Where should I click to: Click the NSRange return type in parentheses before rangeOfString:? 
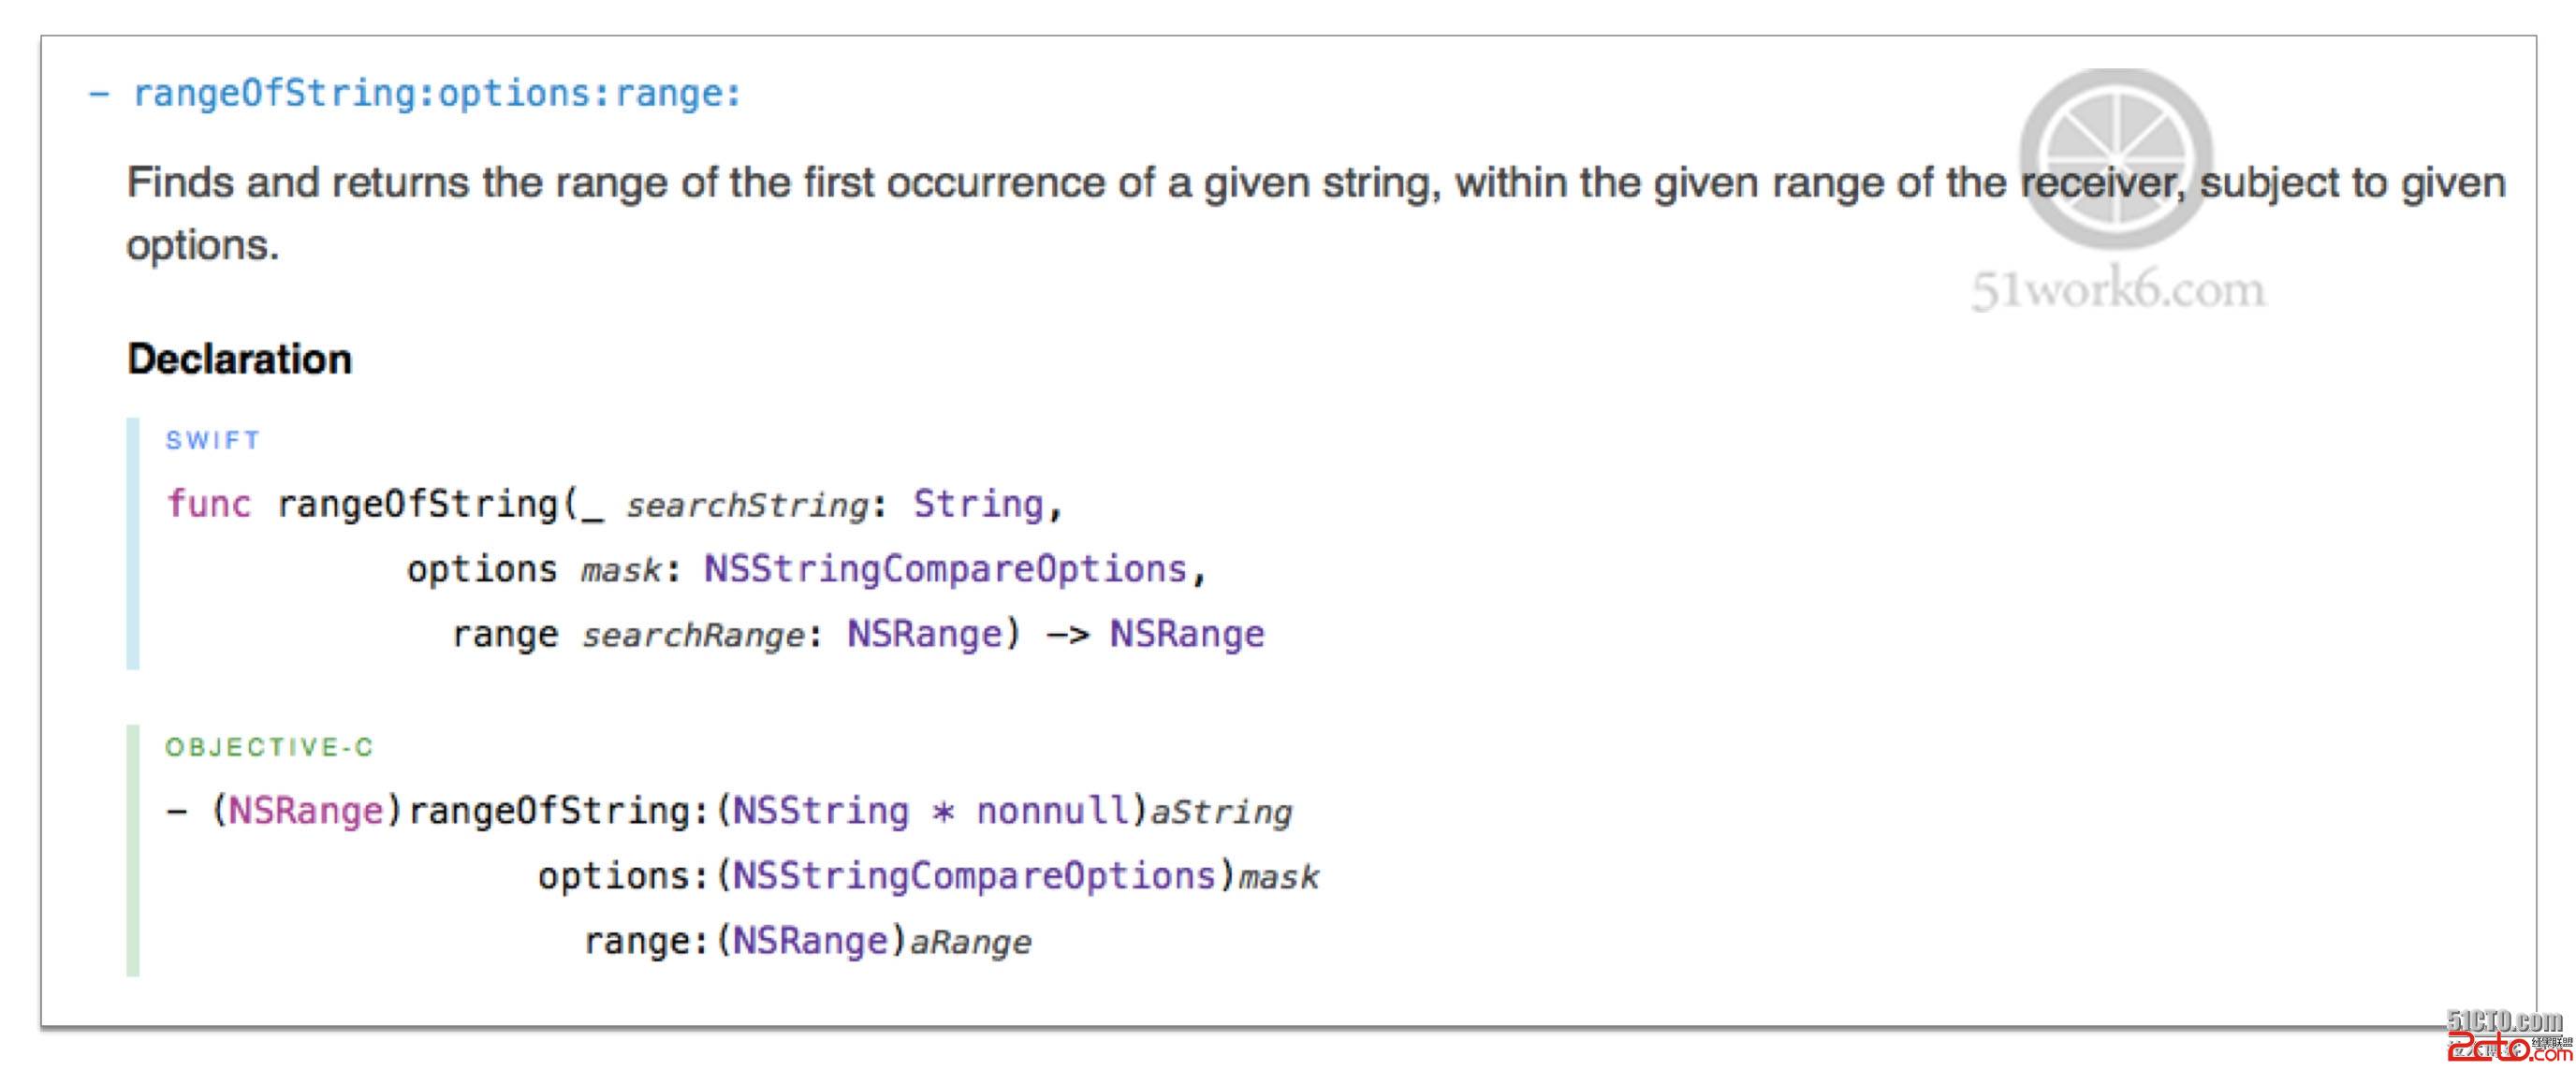coord(306,811)
